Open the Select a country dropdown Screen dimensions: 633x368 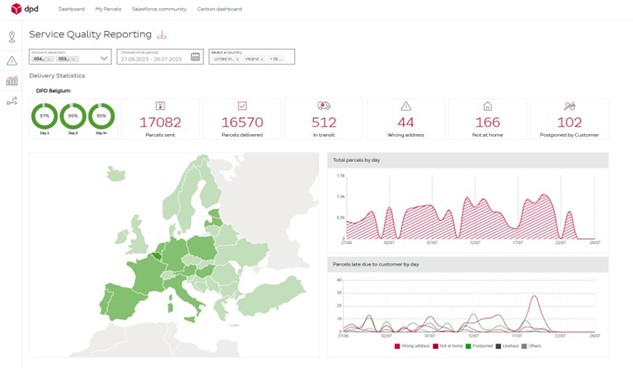tap(252, 57)
